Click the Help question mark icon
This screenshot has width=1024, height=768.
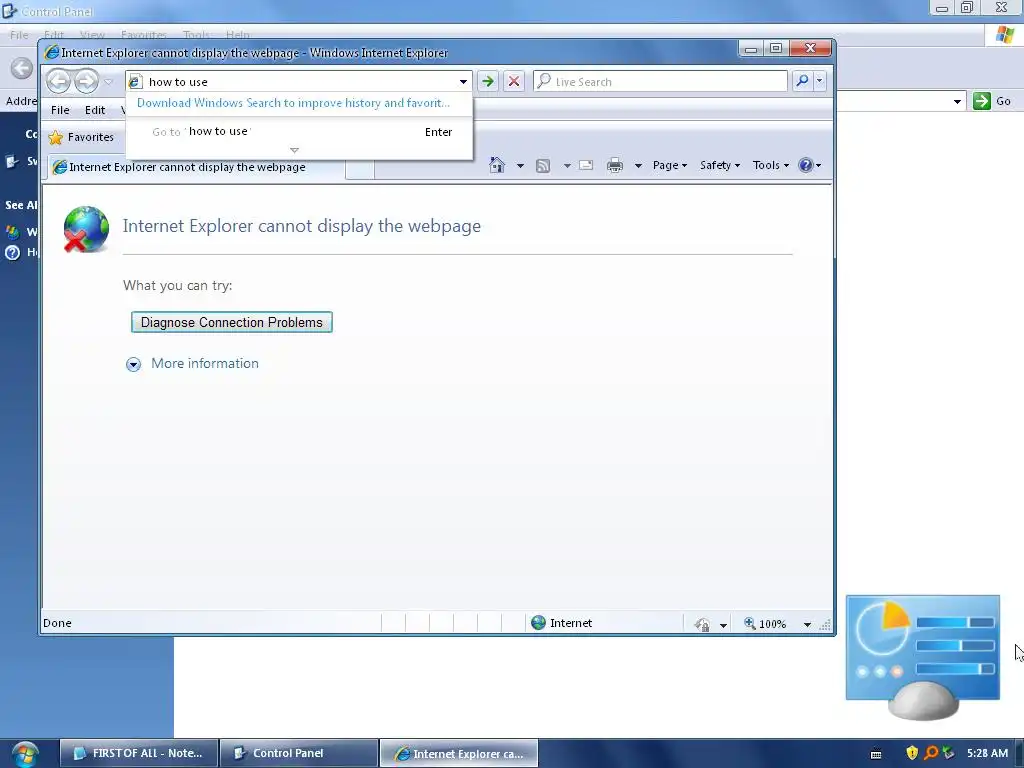tap(806, 165)
